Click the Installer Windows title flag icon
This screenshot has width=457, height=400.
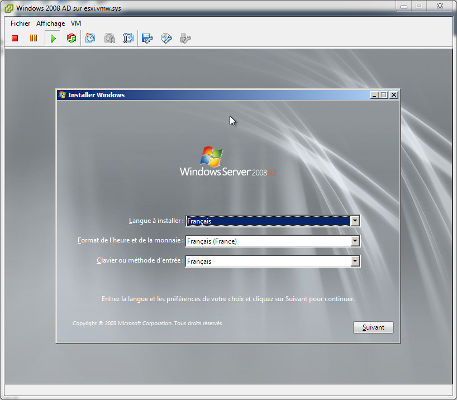tap(62, 95)
